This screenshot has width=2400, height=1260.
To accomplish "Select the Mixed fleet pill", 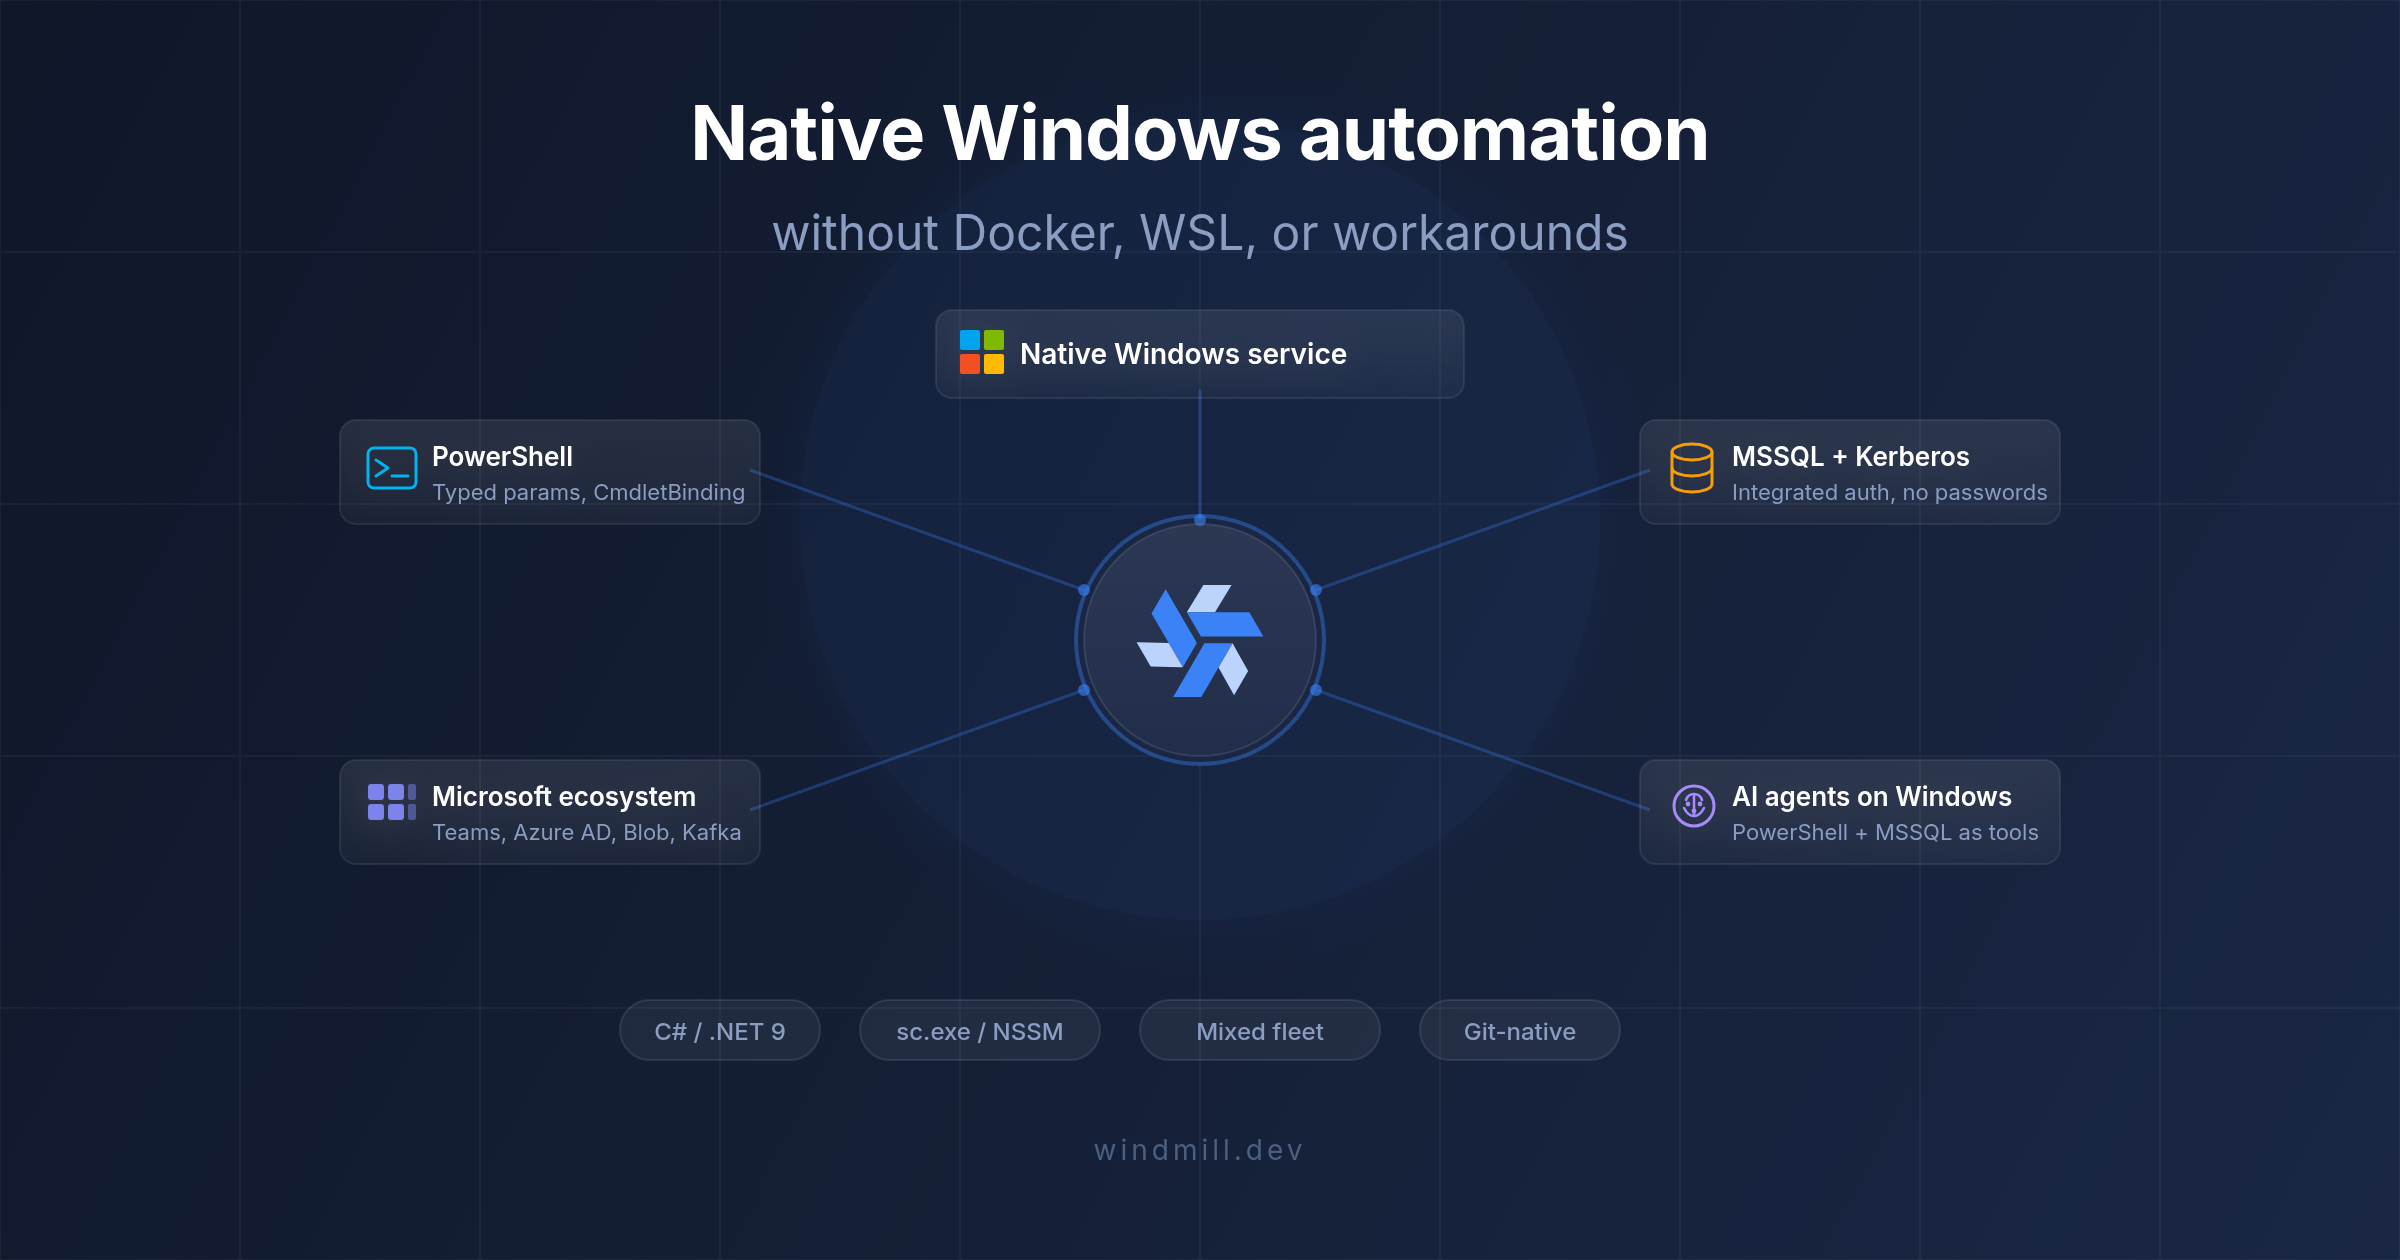I will [1259, 1031].
